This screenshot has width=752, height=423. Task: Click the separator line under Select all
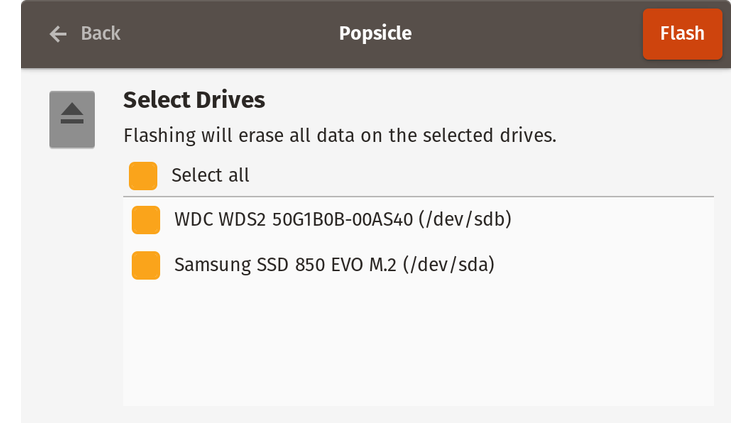point(418,197)
